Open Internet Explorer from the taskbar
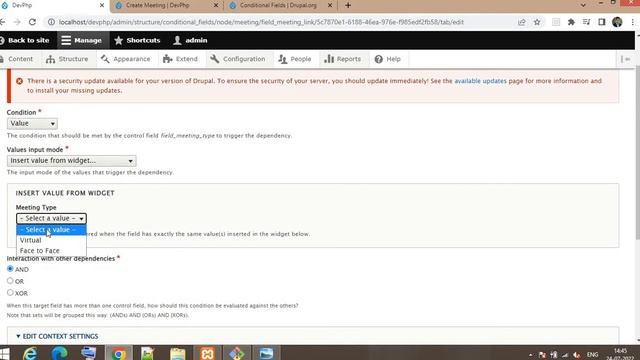Viewport: 640px width, 360px height. [x=30, y=353]
